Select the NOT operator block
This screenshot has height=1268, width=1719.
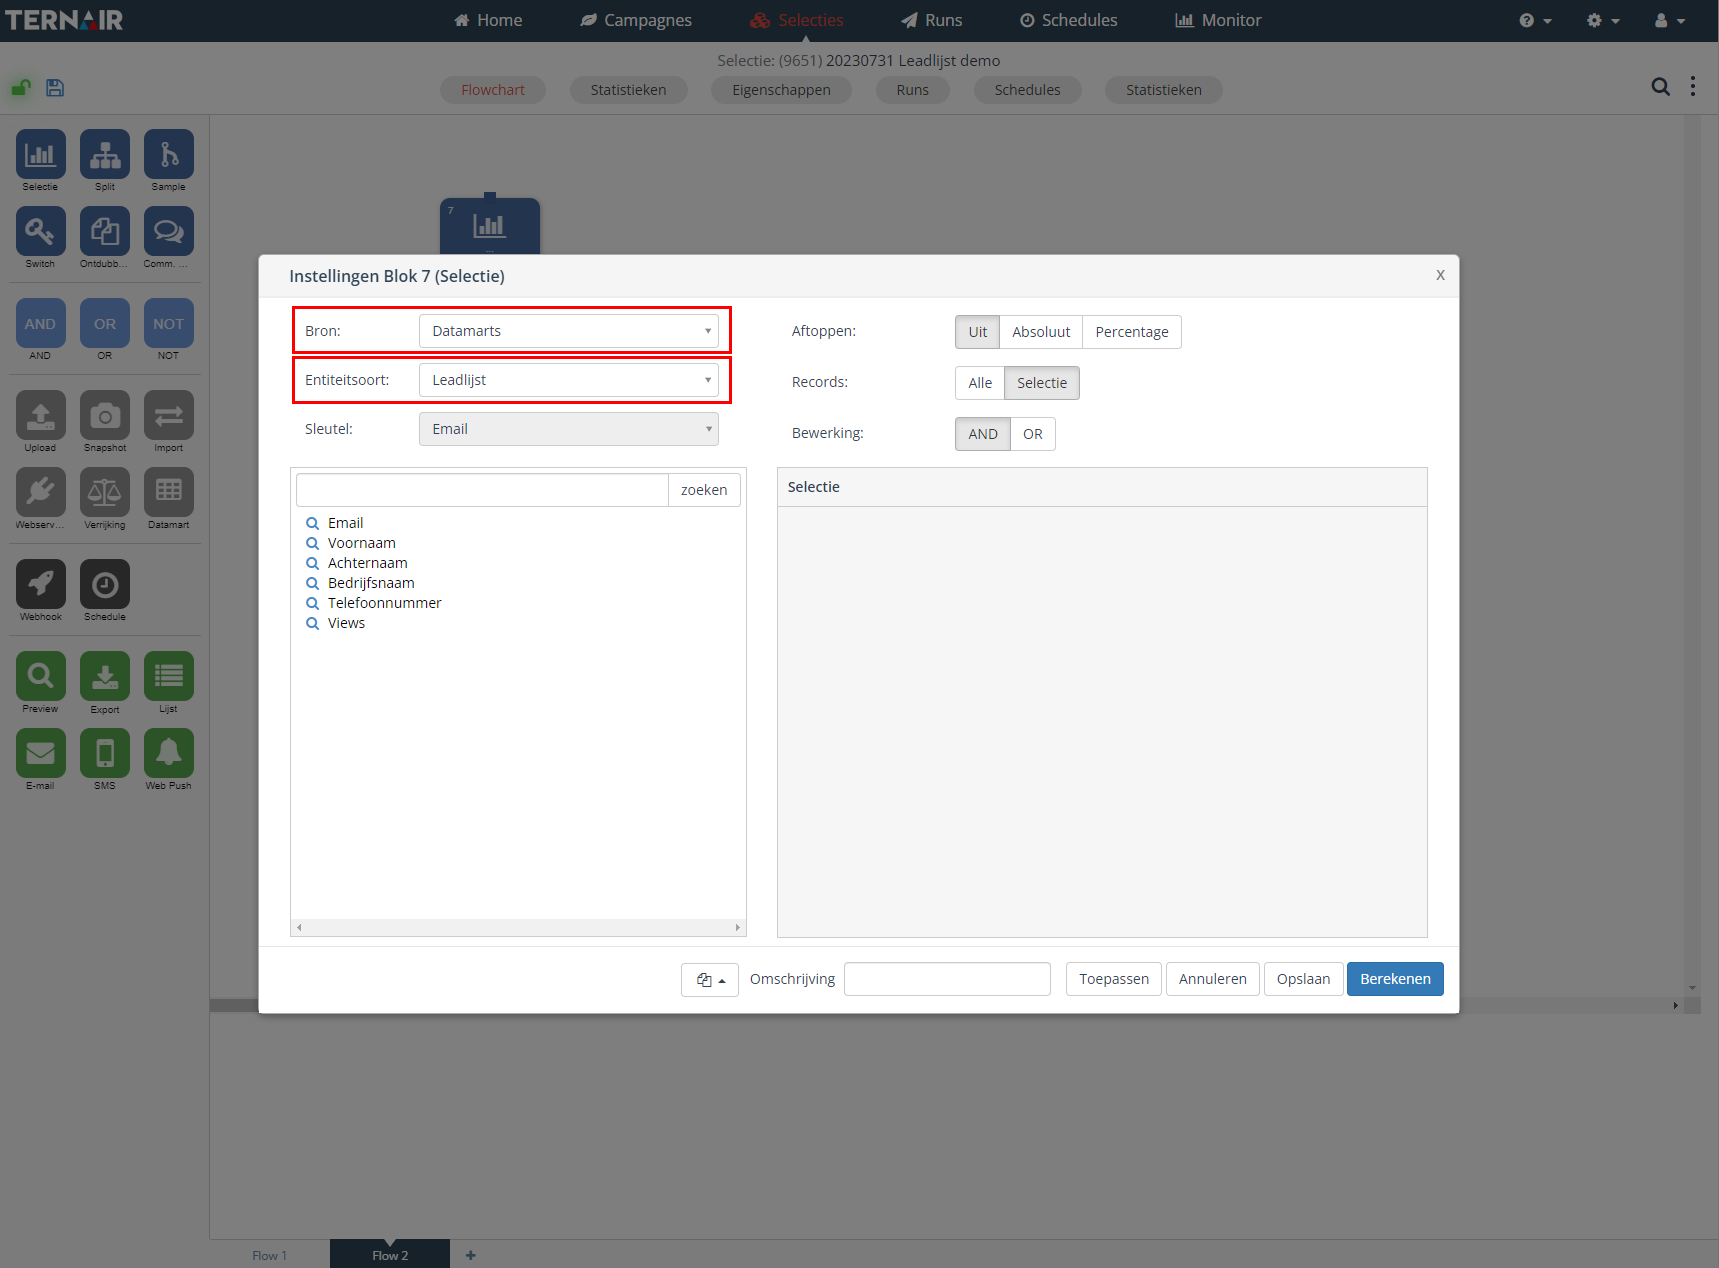(169, 323)
